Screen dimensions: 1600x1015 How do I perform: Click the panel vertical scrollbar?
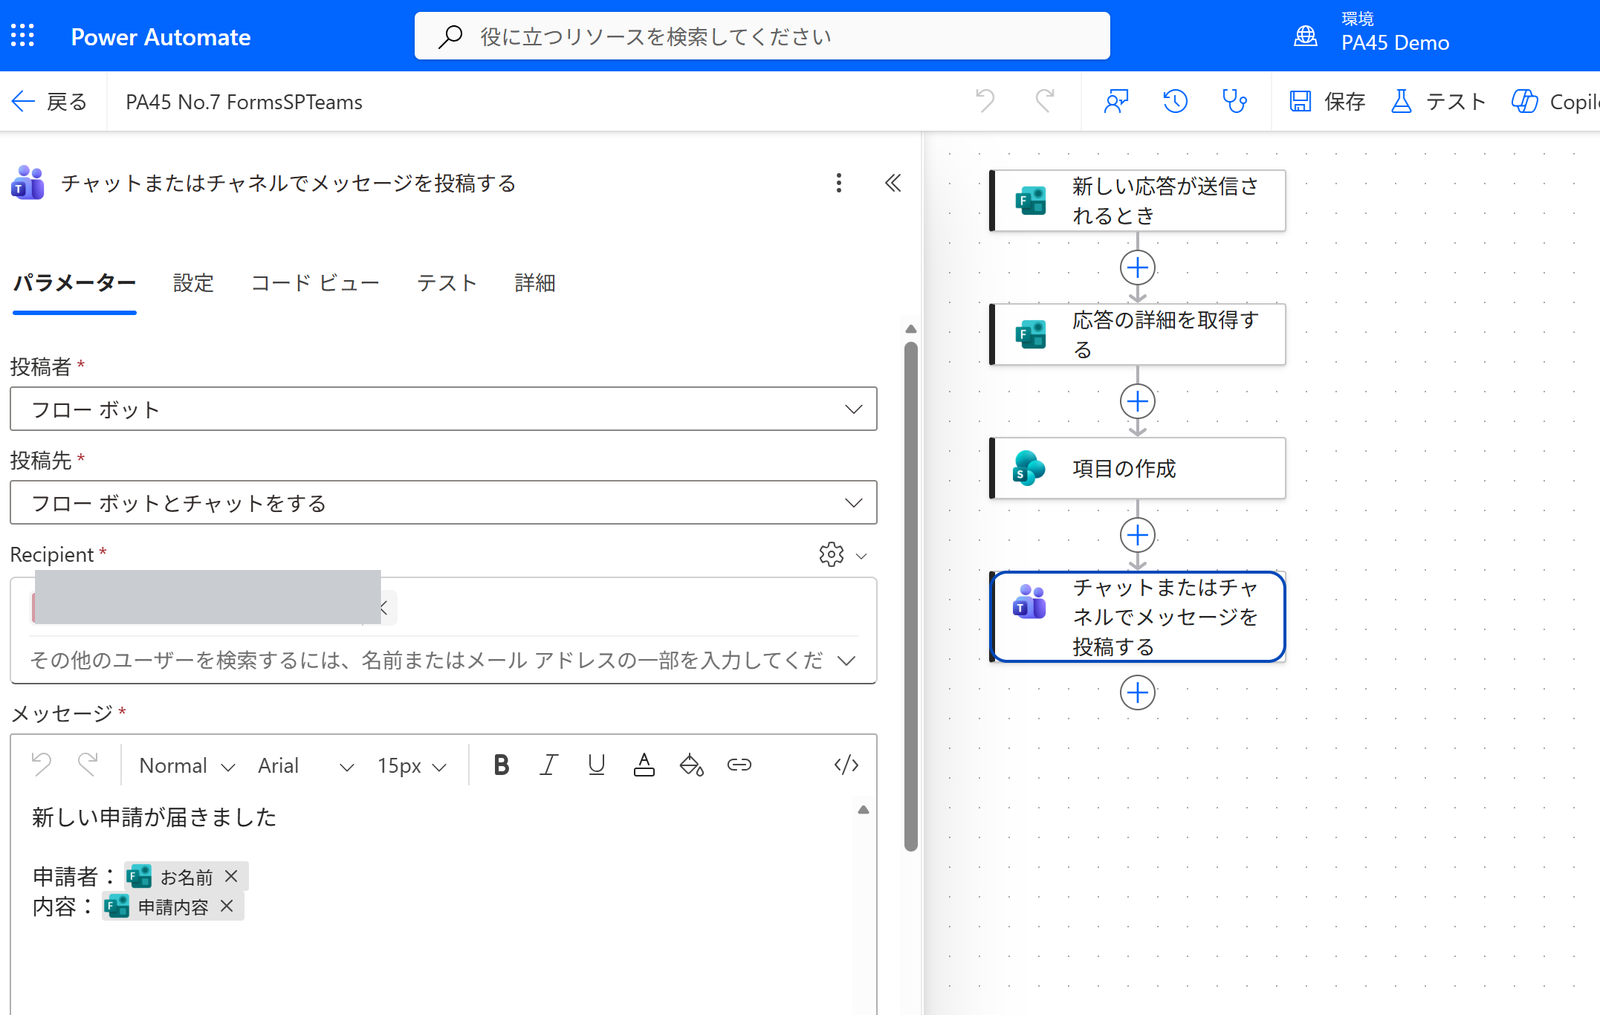click(x=910, y=597)
